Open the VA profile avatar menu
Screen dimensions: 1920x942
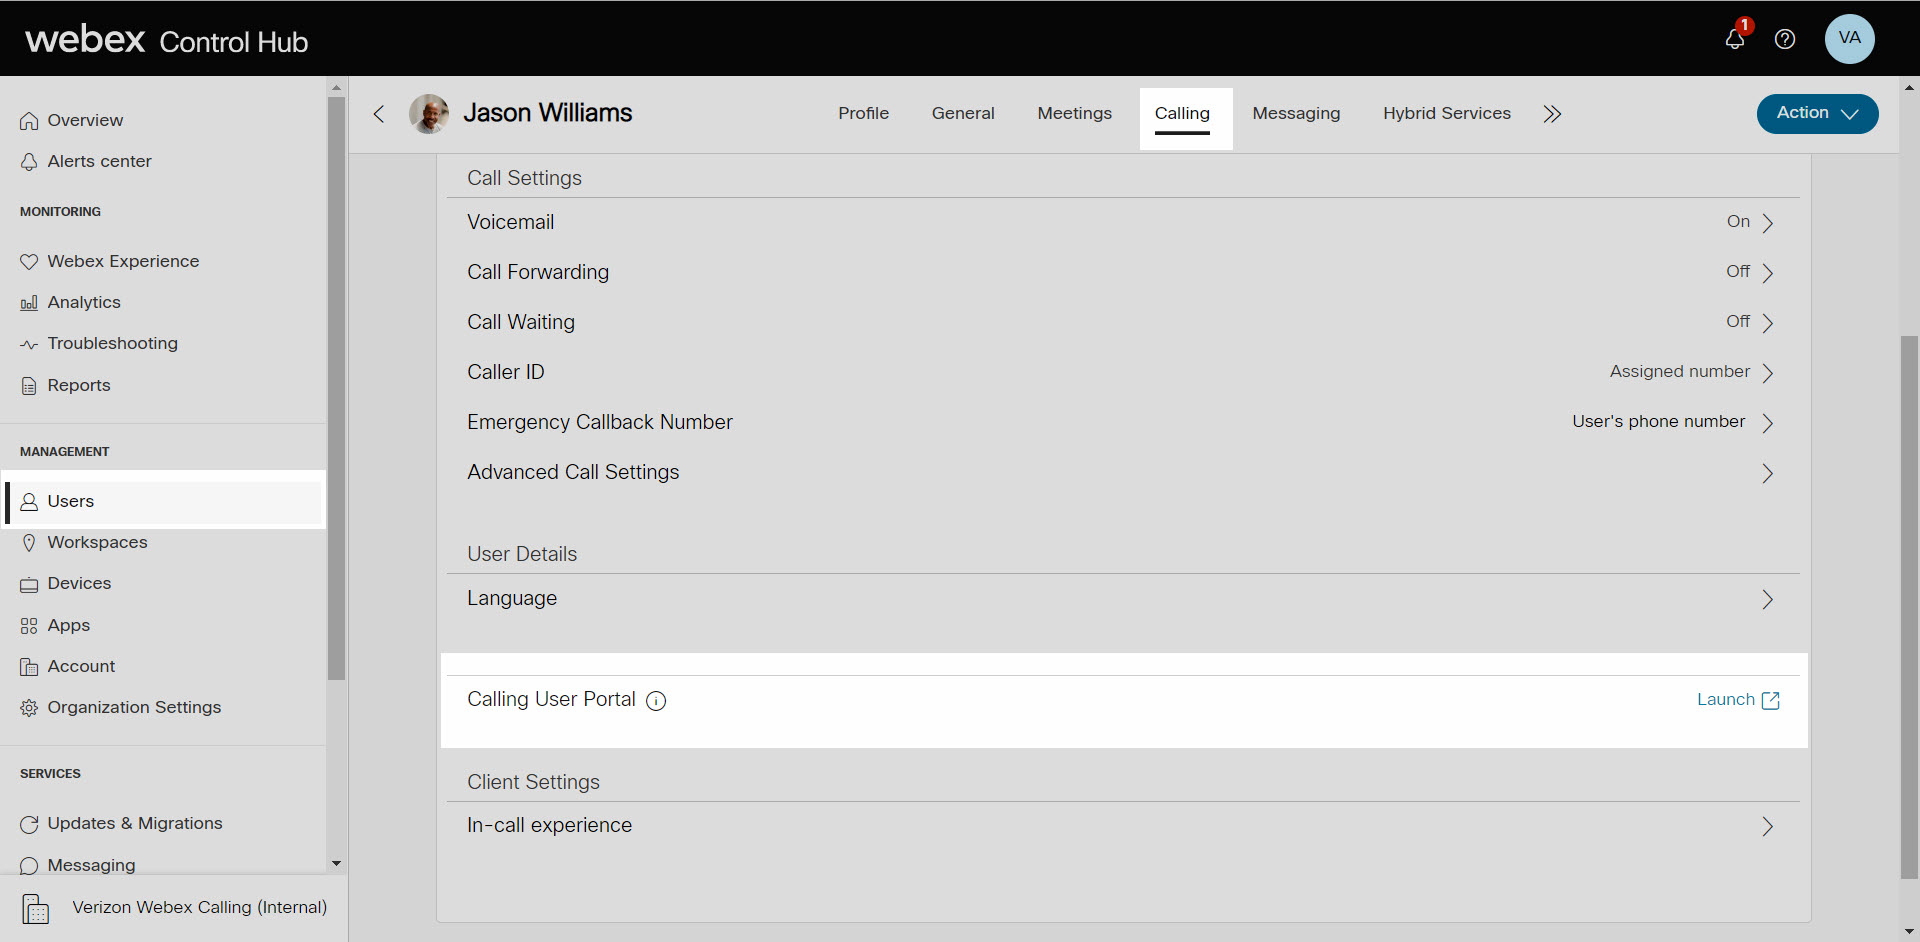tap(1849, 39)
